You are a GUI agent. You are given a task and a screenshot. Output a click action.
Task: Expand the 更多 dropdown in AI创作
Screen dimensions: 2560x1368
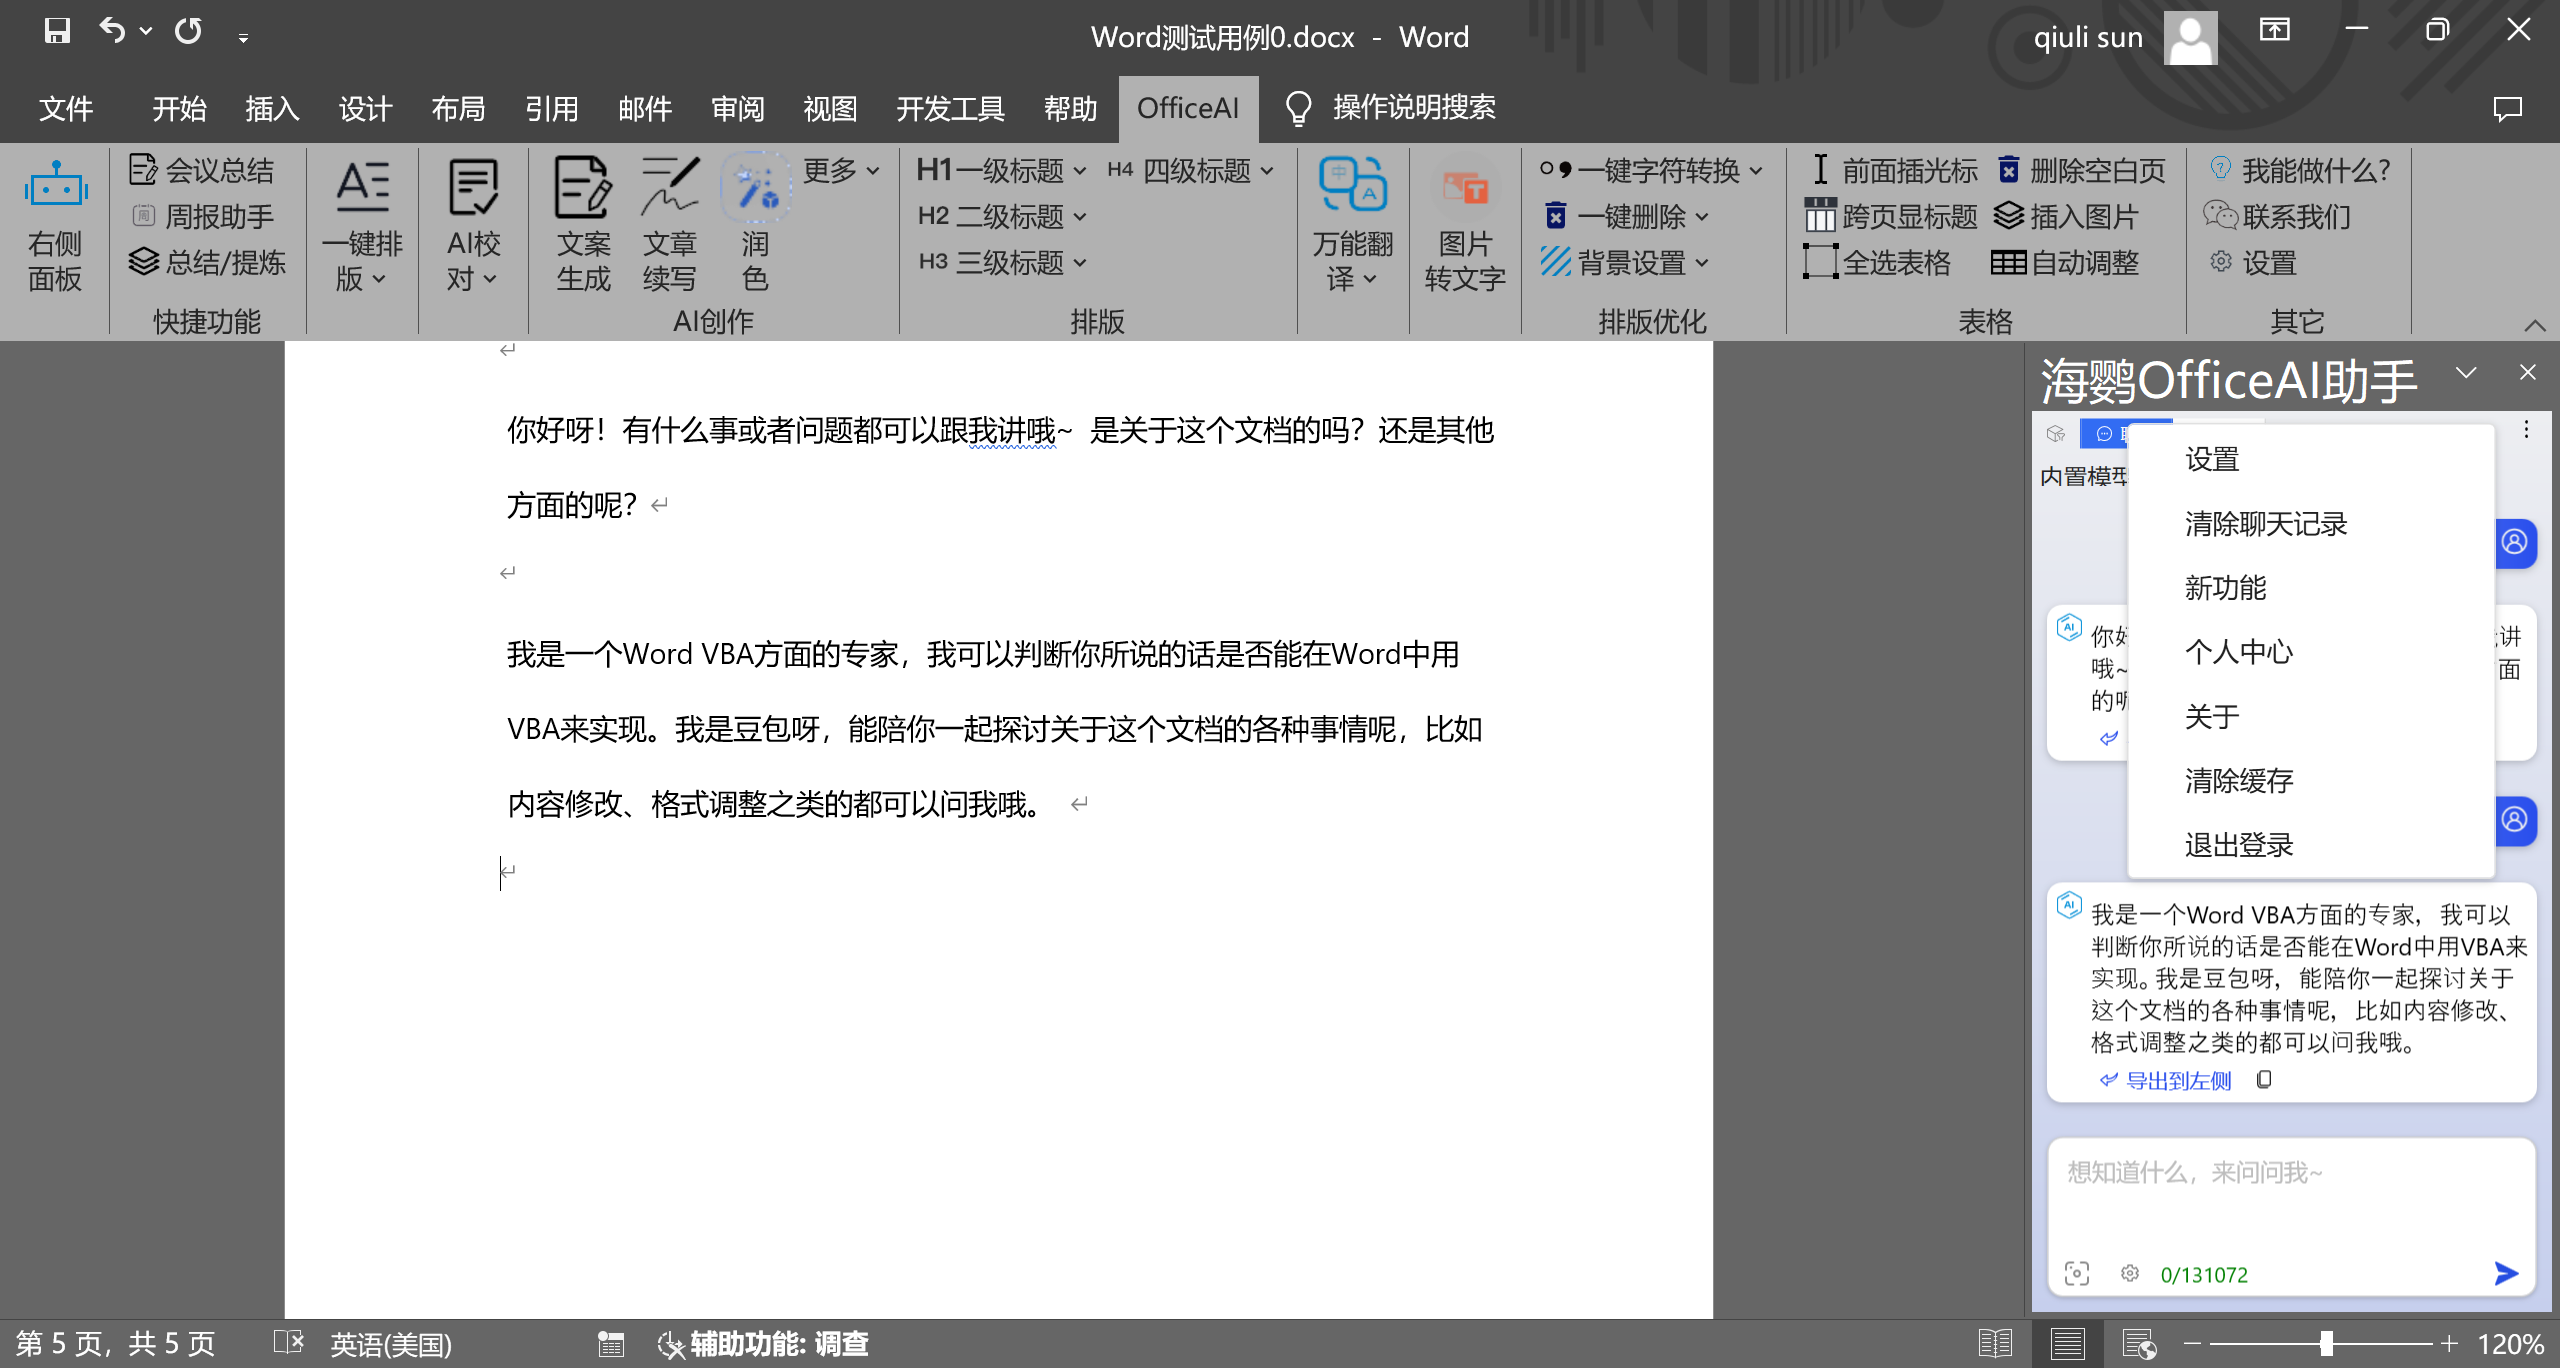[x=841, y=170]
